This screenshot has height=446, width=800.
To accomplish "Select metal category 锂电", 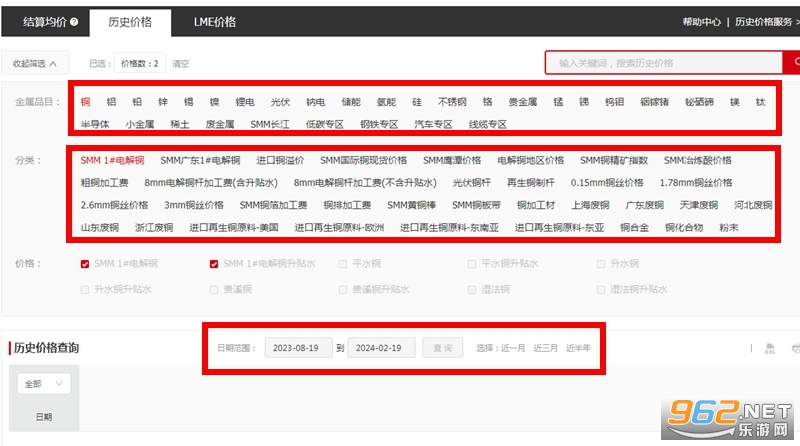I will [245, 102].
